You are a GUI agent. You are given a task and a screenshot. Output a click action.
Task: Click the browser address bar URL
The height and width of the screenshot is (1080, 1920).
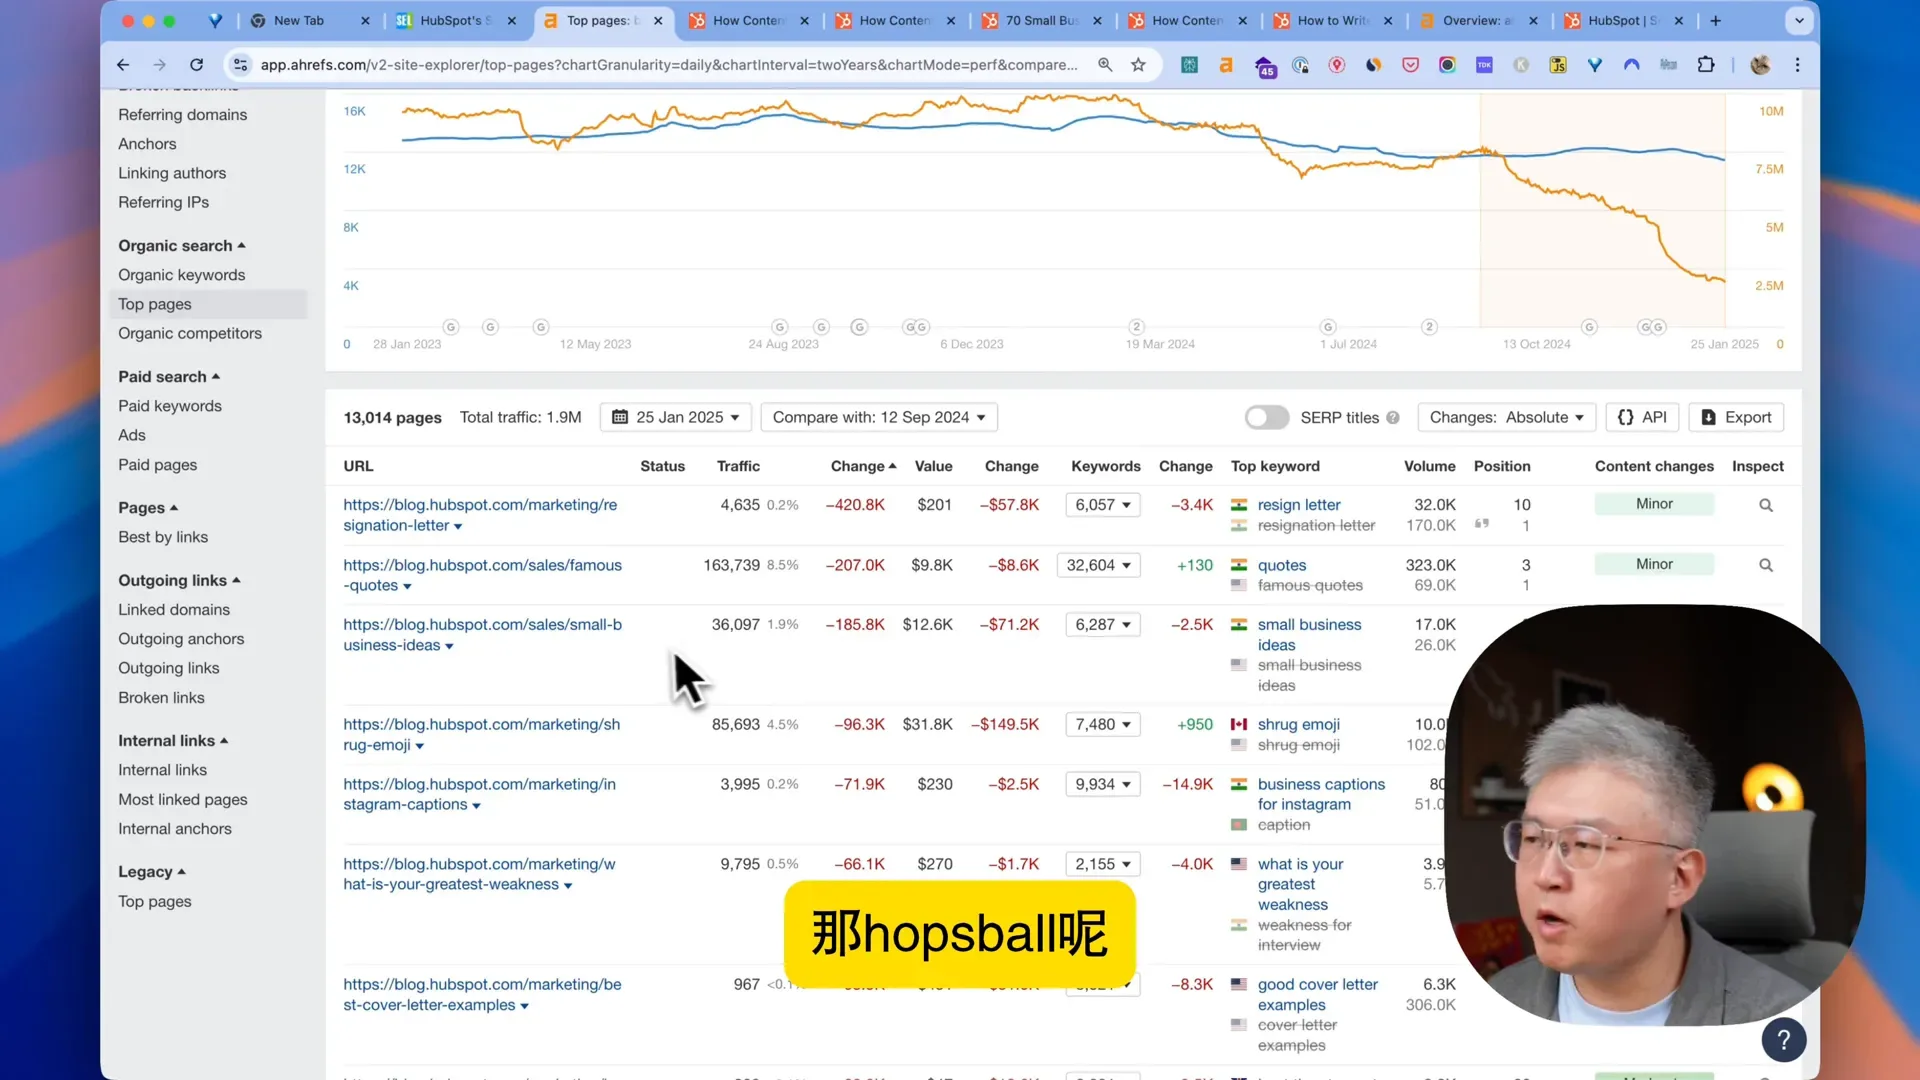(x=668, y=65)
